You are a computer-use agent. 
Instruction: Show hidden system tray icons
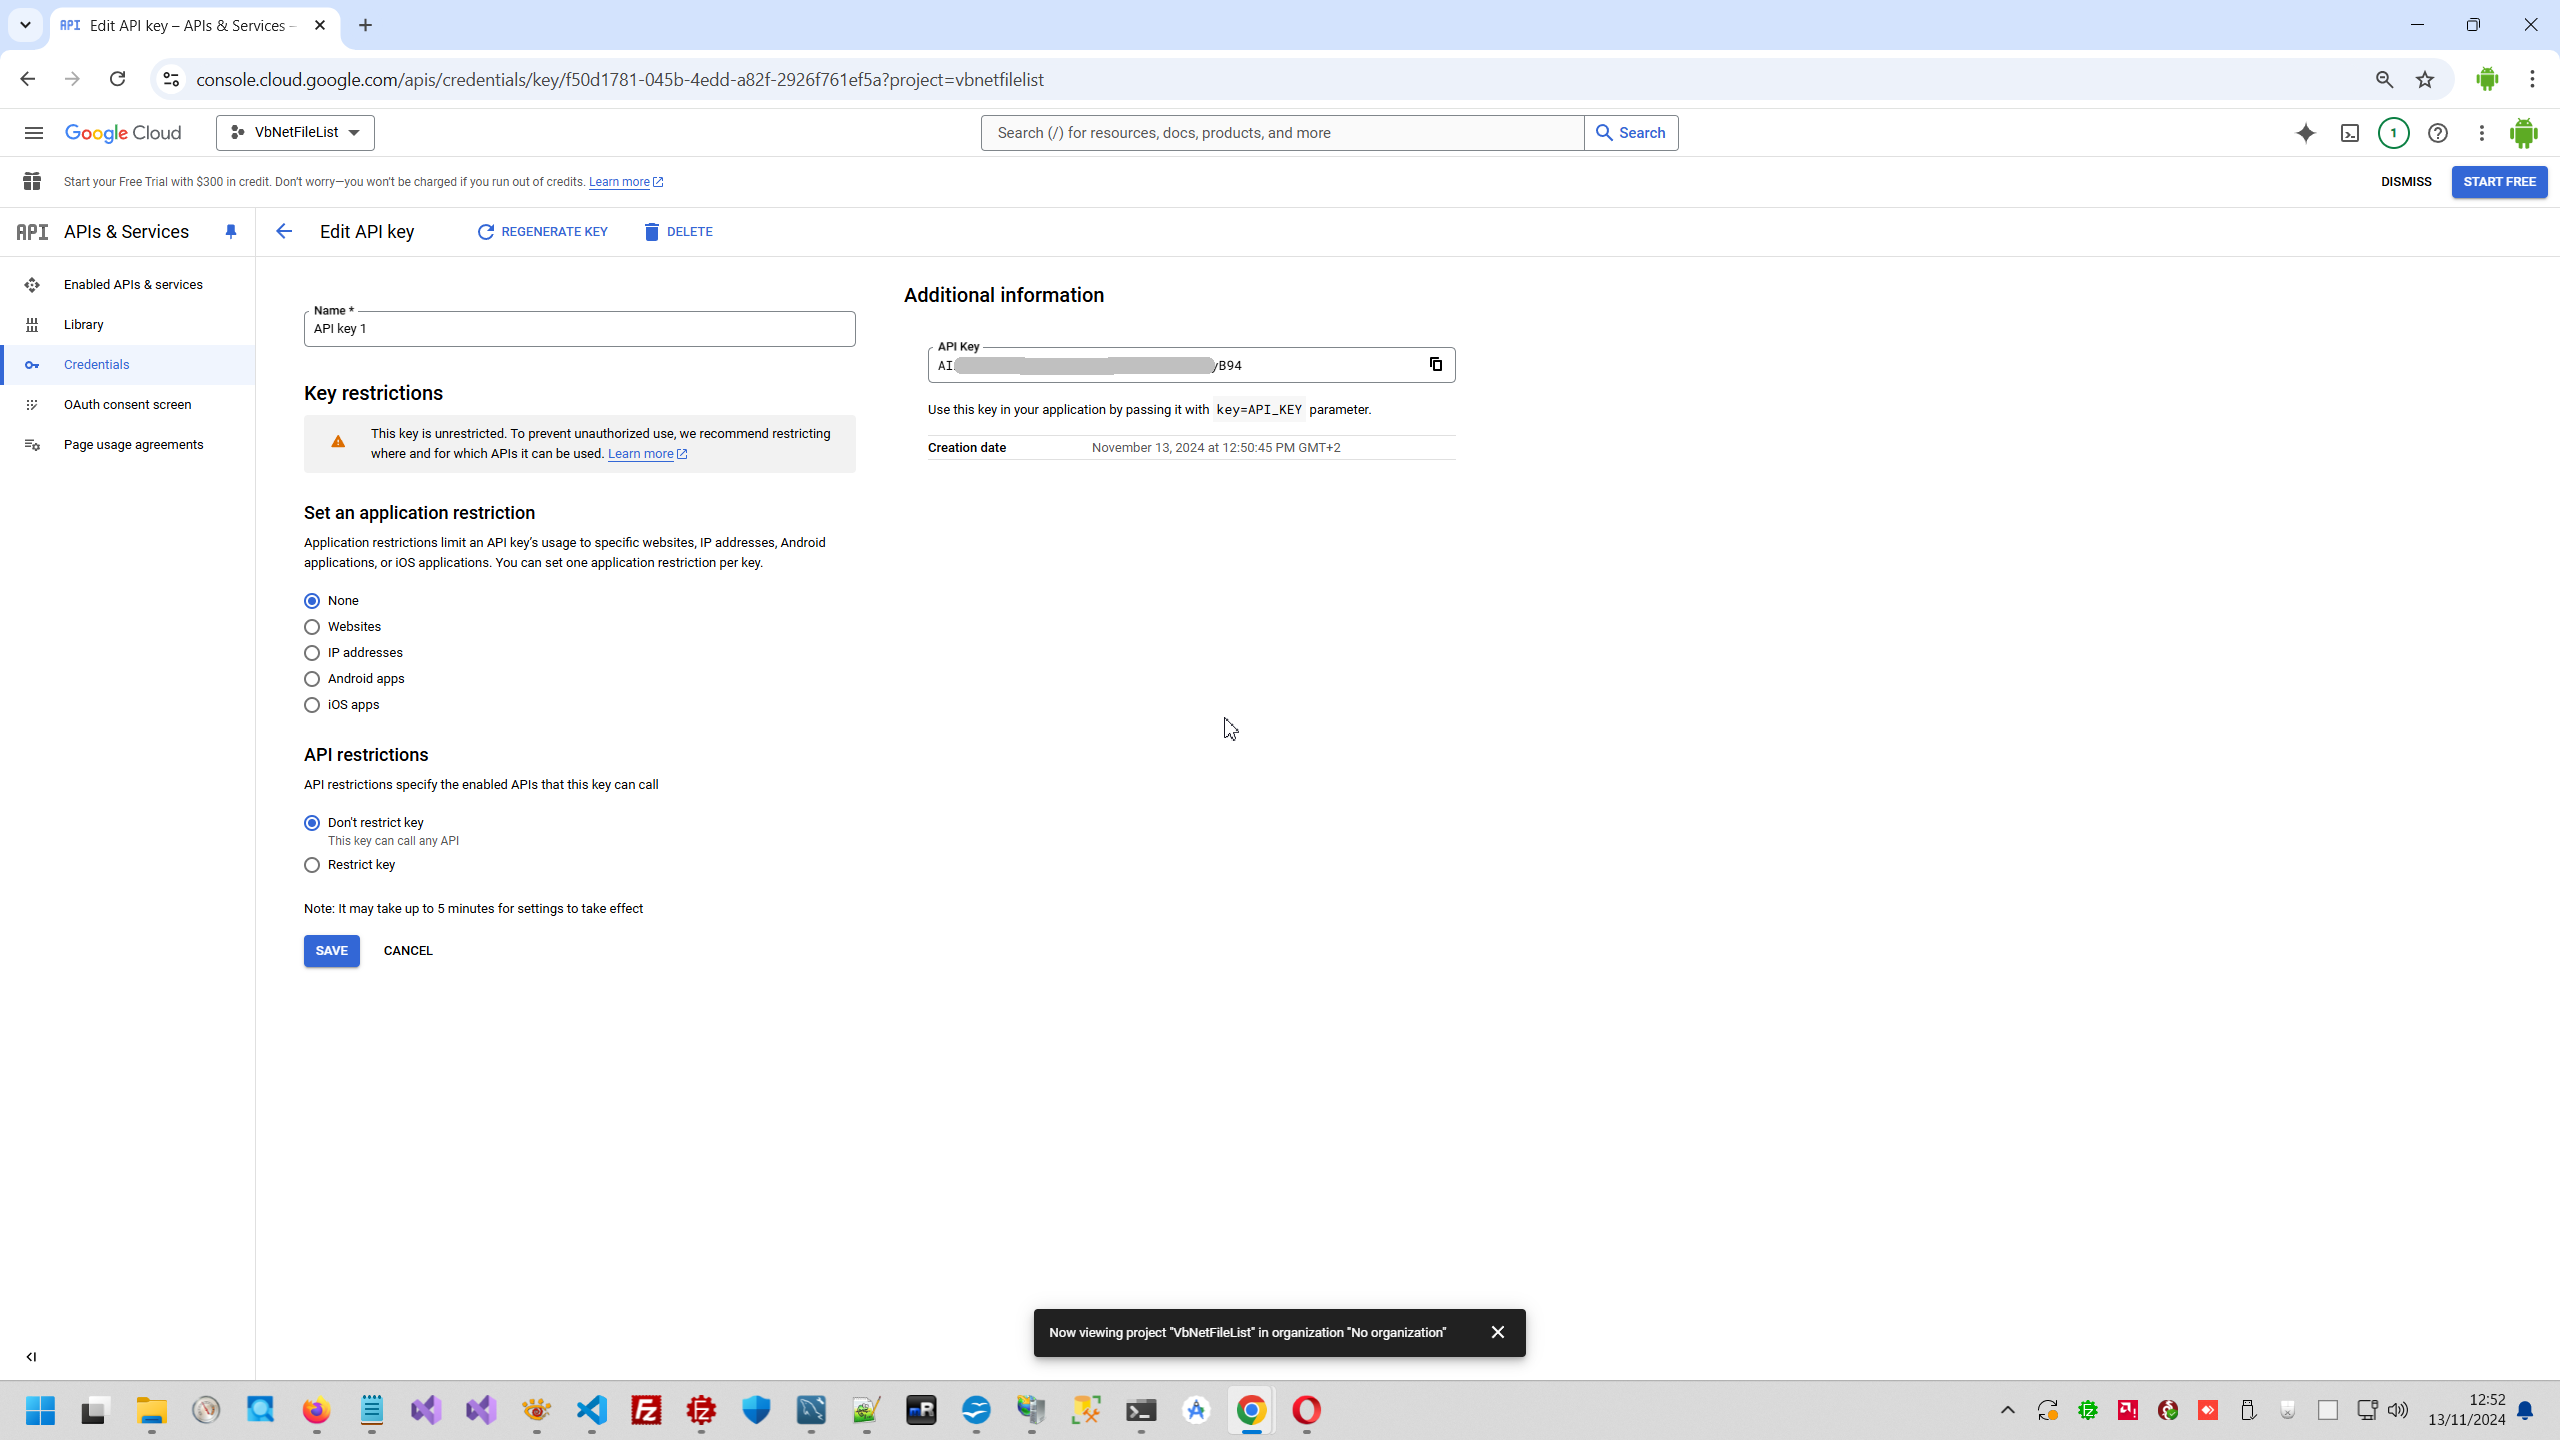[x=2007, y=1411]
